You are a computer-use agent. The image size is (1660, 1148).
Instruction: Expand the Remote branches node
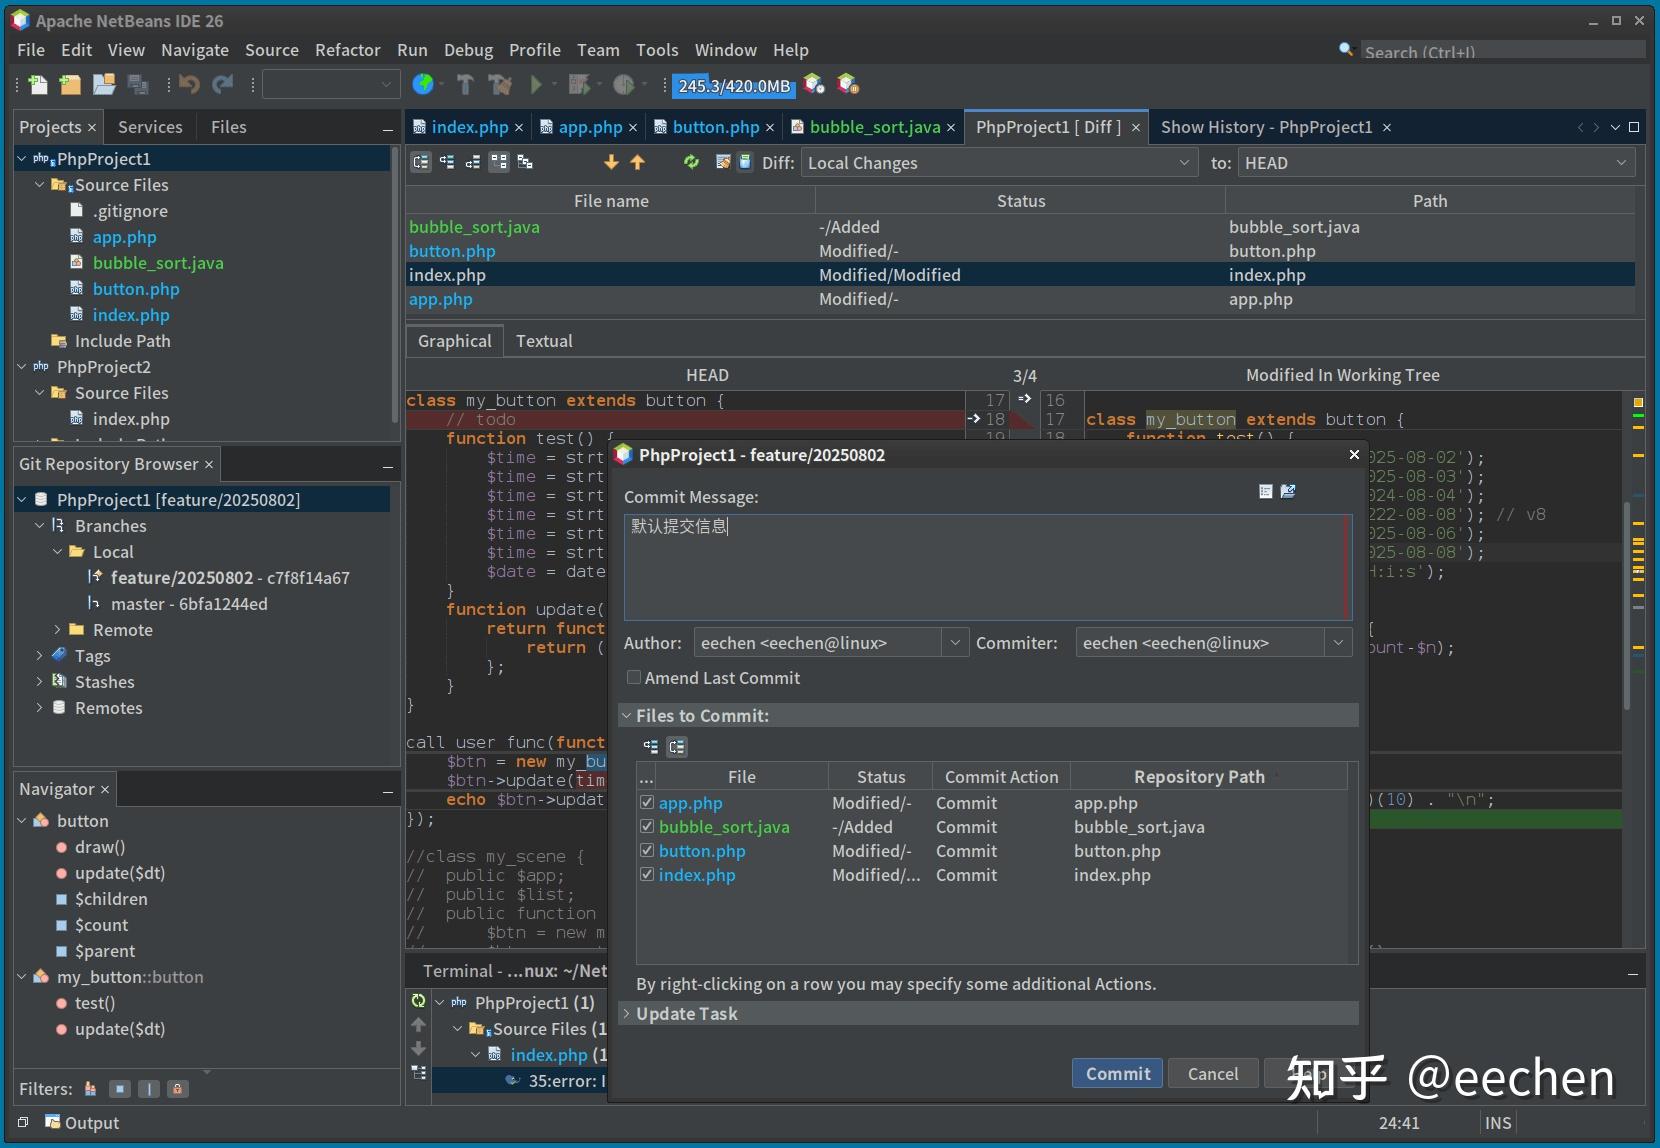tap(57, 629)
